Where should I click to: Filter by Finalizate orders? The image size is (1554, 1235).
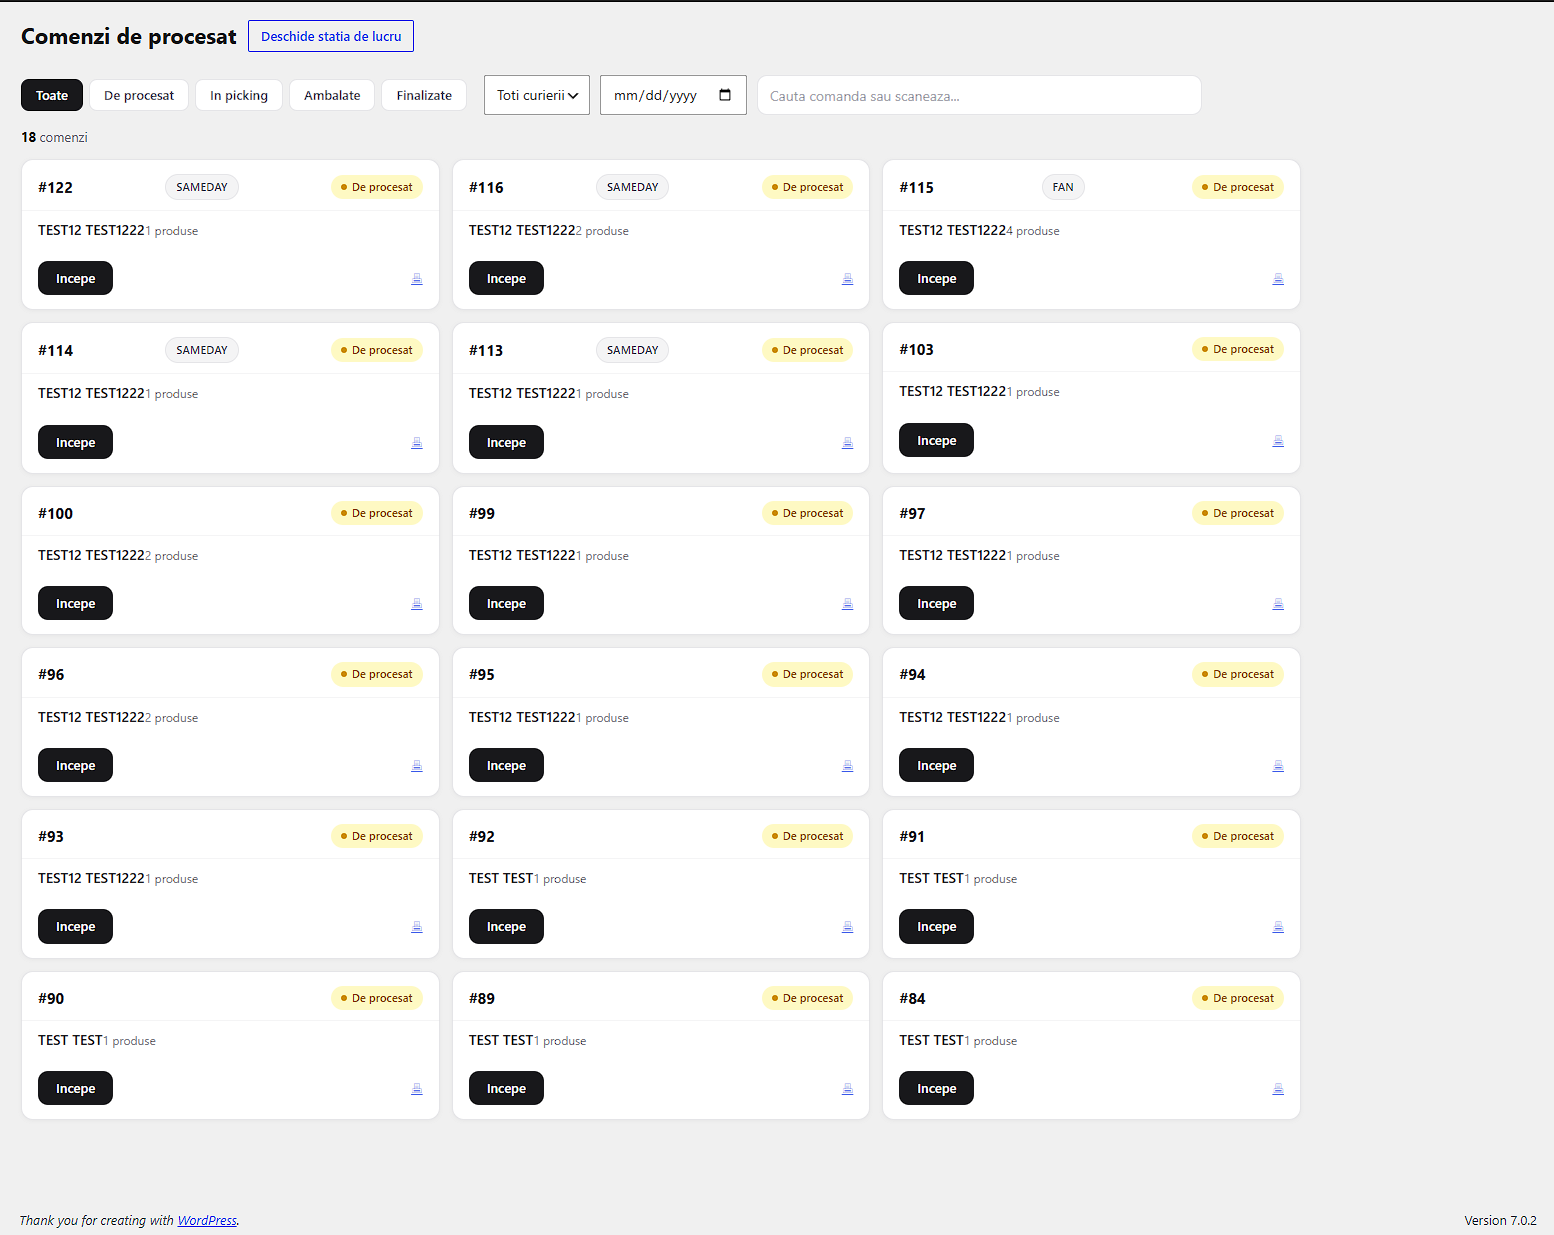click(x=424, y=95)
